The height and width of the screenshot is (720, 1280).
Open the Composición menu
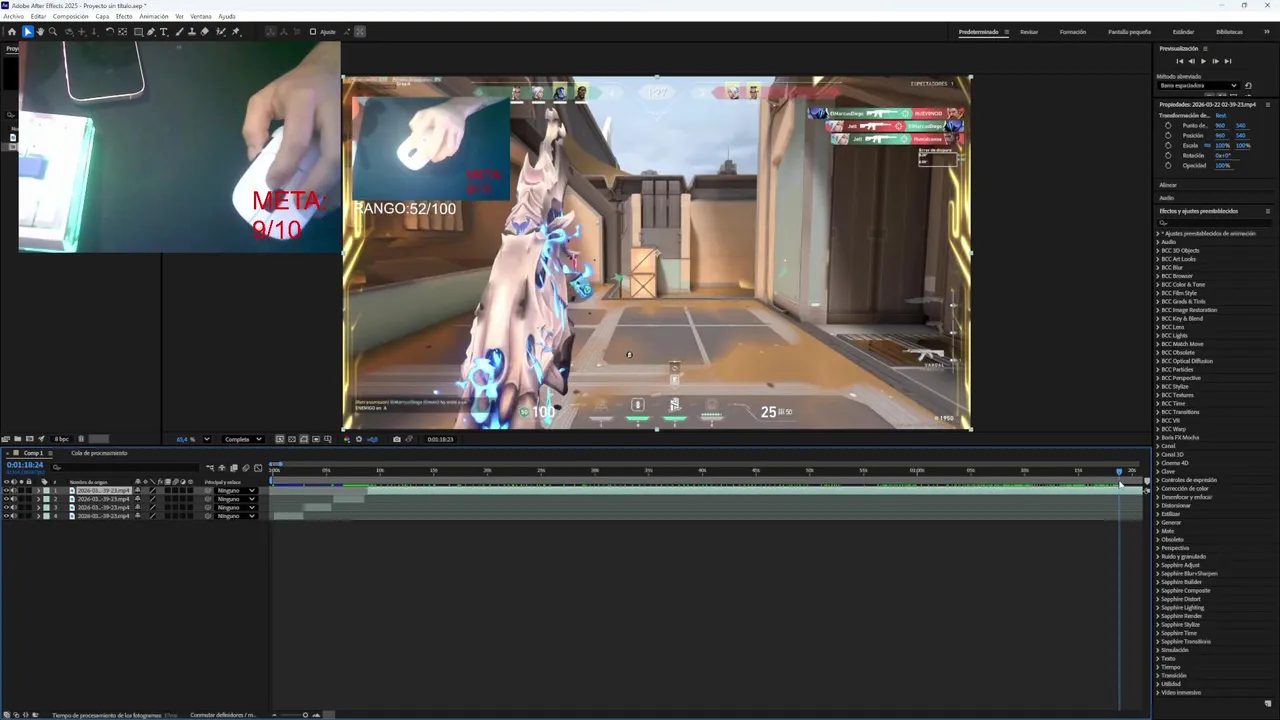tap(70, 16)
